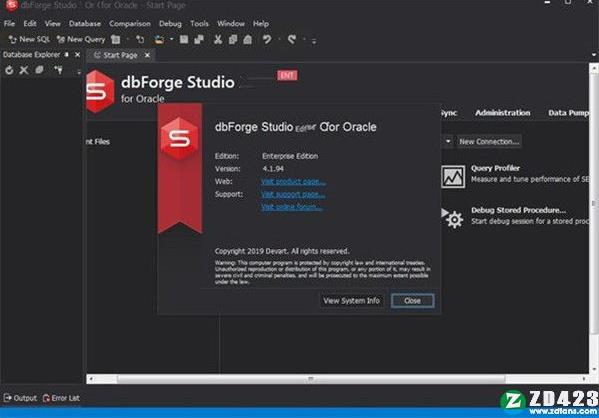The image size is (599, 418).
Task: Open the Edit menu
Action: coord(30,24)
